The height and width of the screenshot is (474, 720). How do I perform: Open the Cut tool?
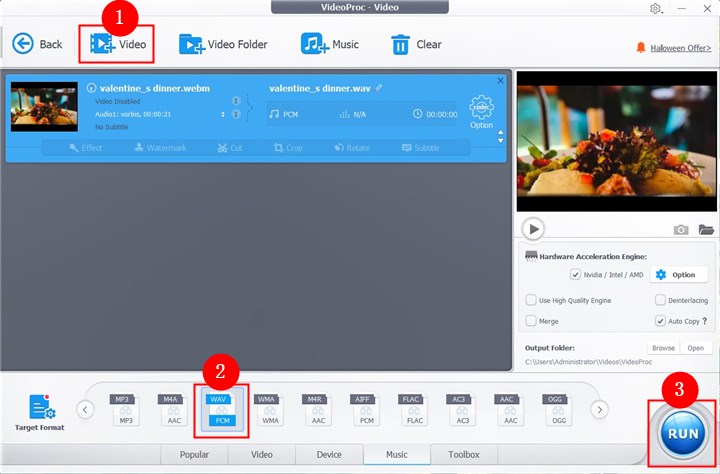tap(230, 147)
